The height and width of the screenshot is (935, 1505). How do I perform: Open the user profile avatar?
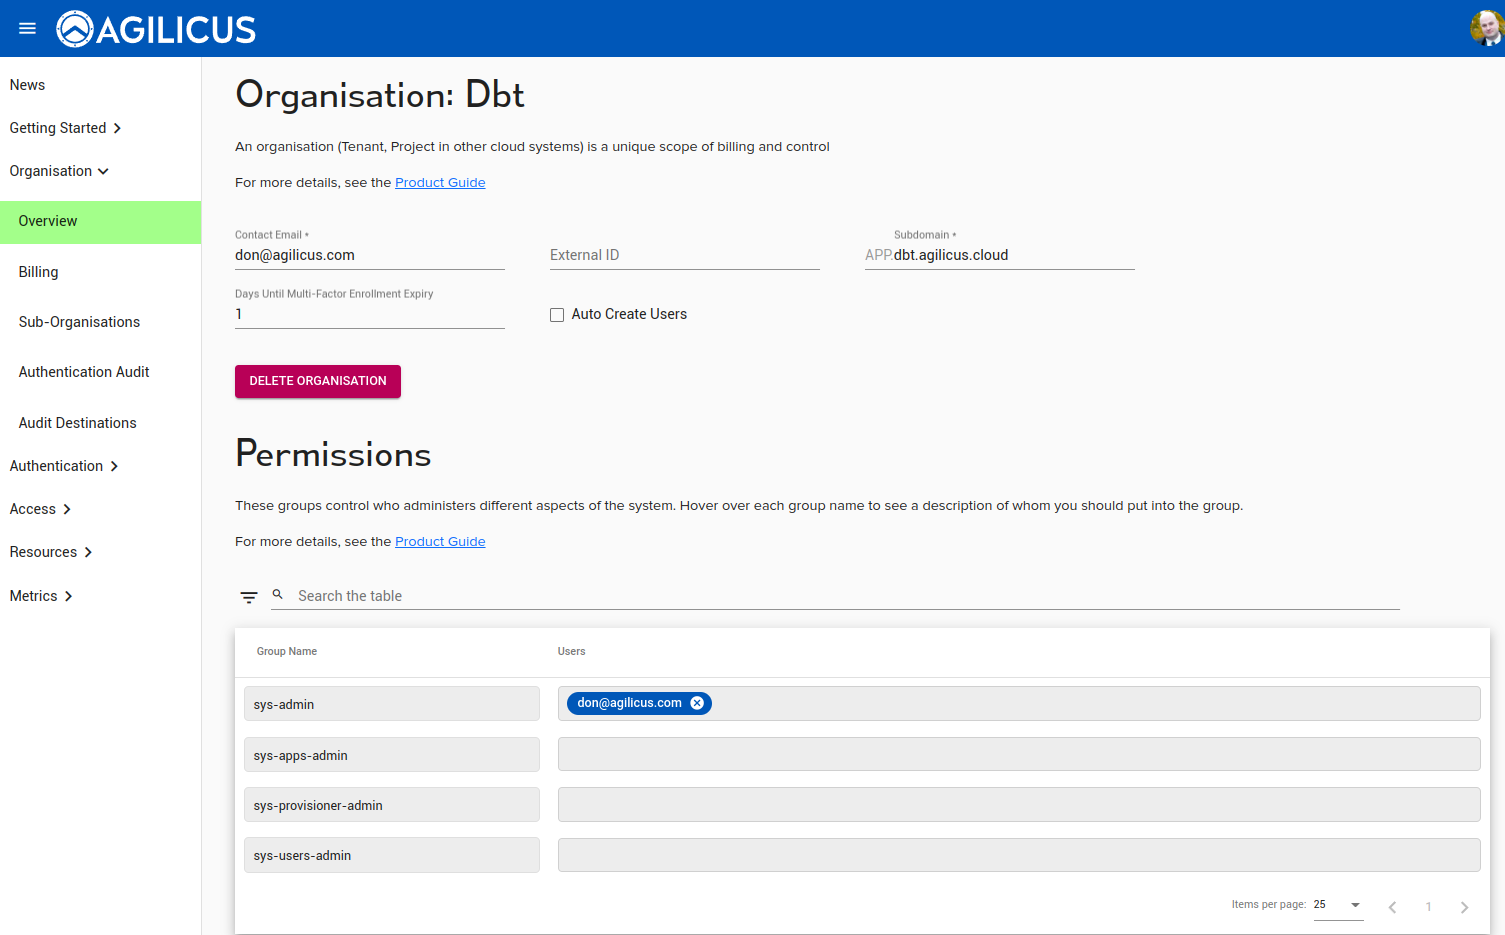1486,28
